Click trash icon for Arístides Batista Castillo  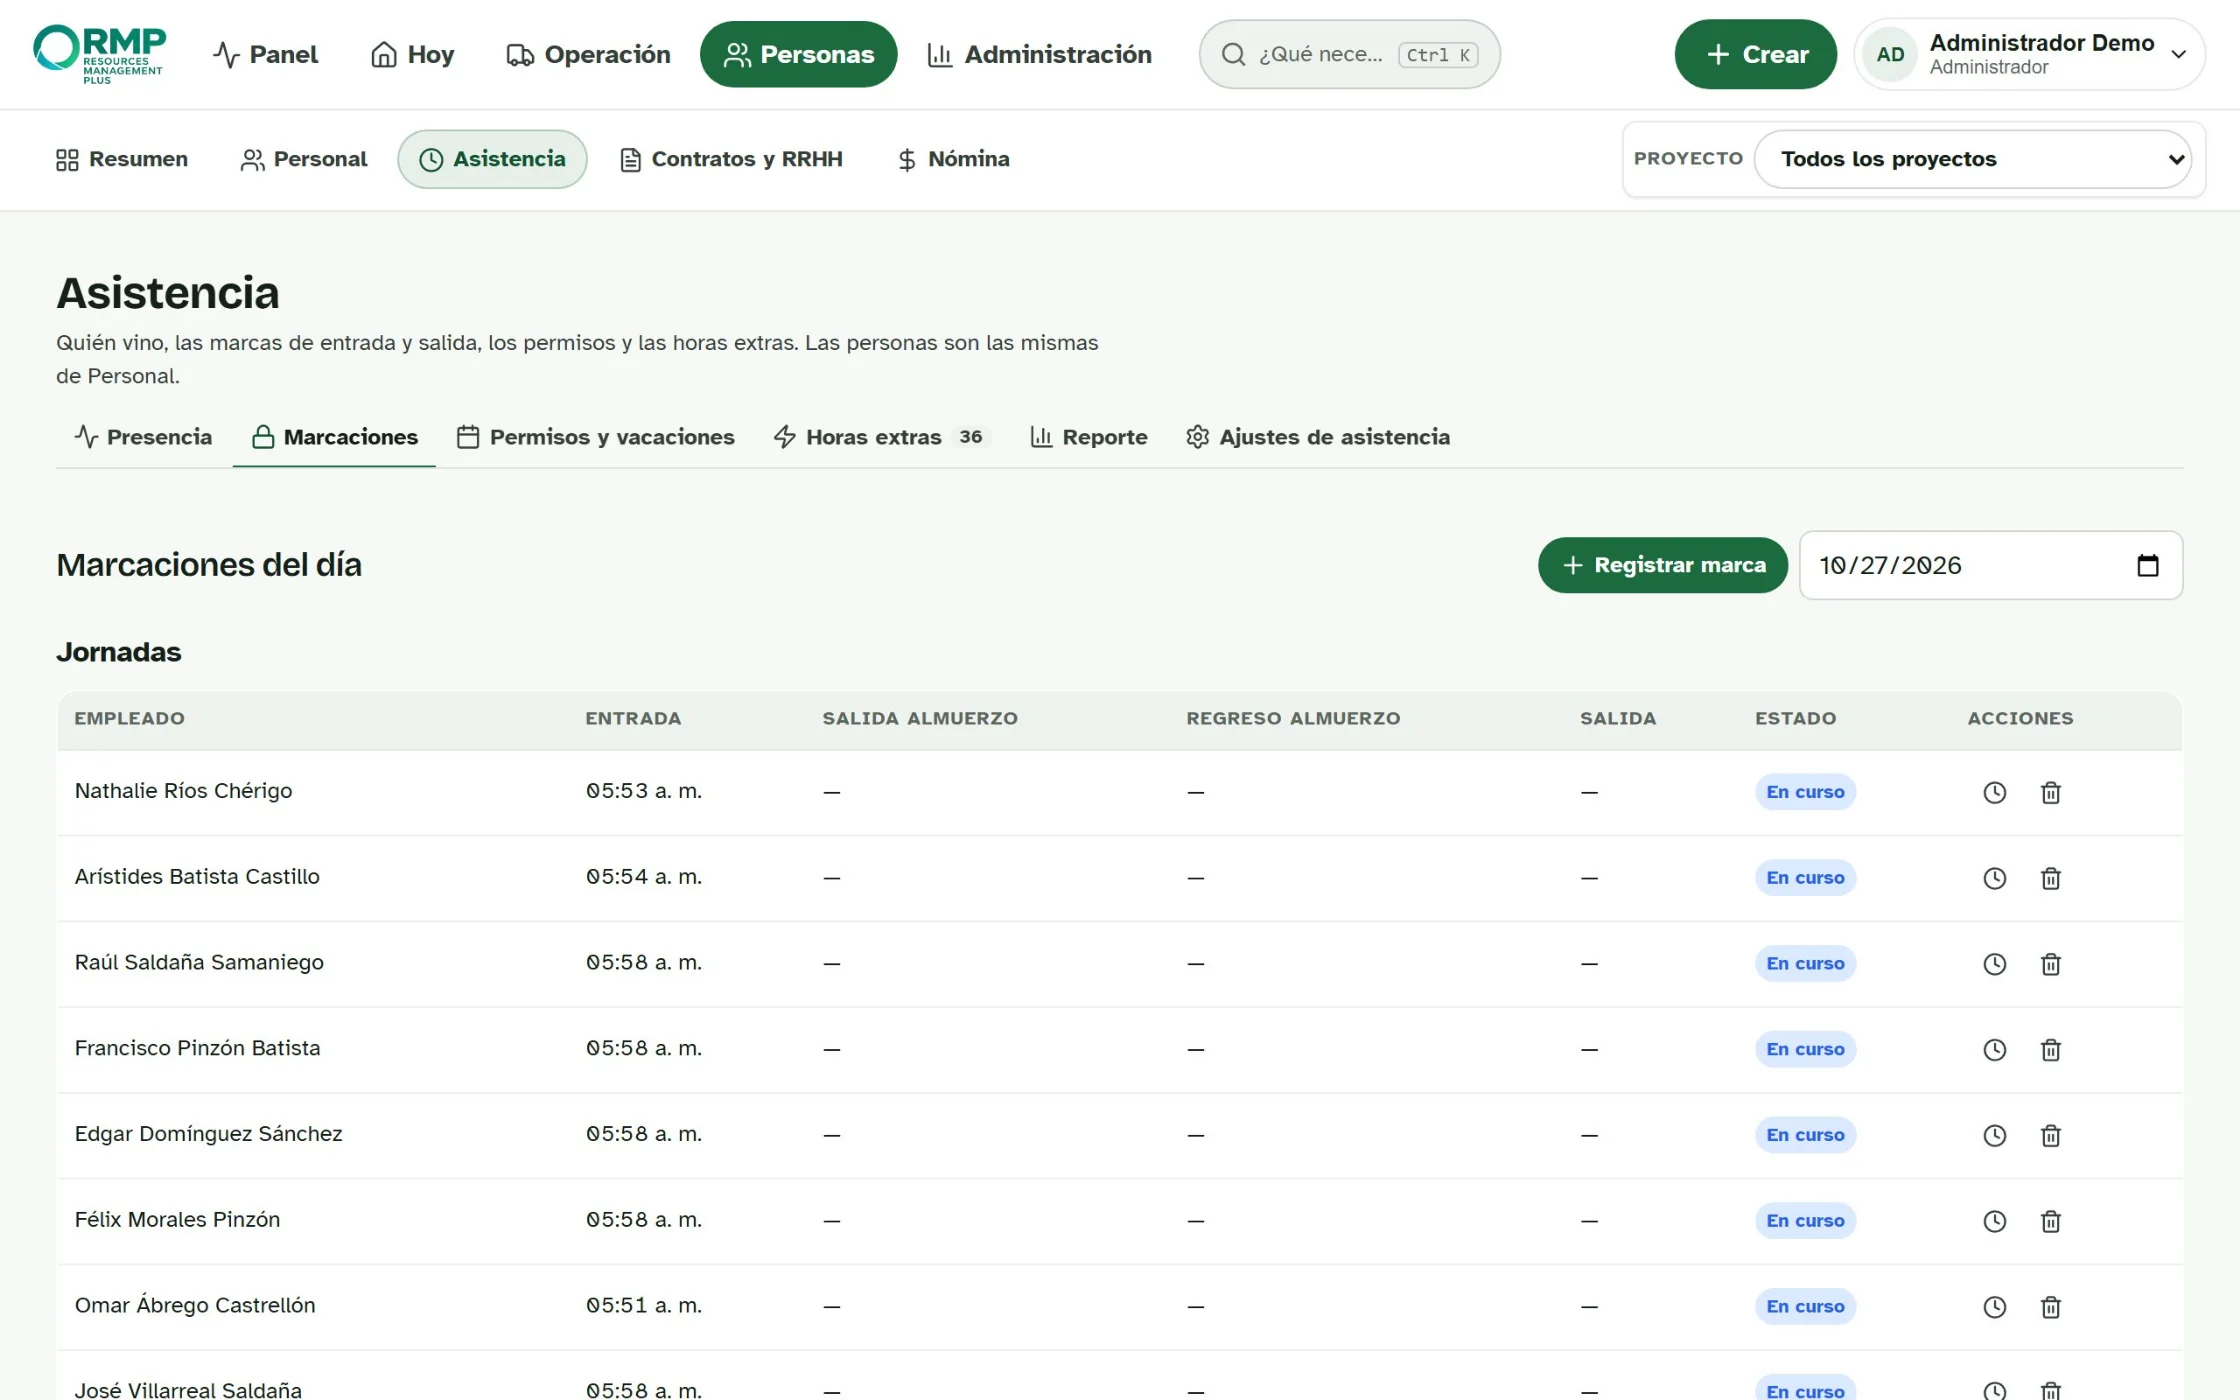click(x=2050, y=878)
